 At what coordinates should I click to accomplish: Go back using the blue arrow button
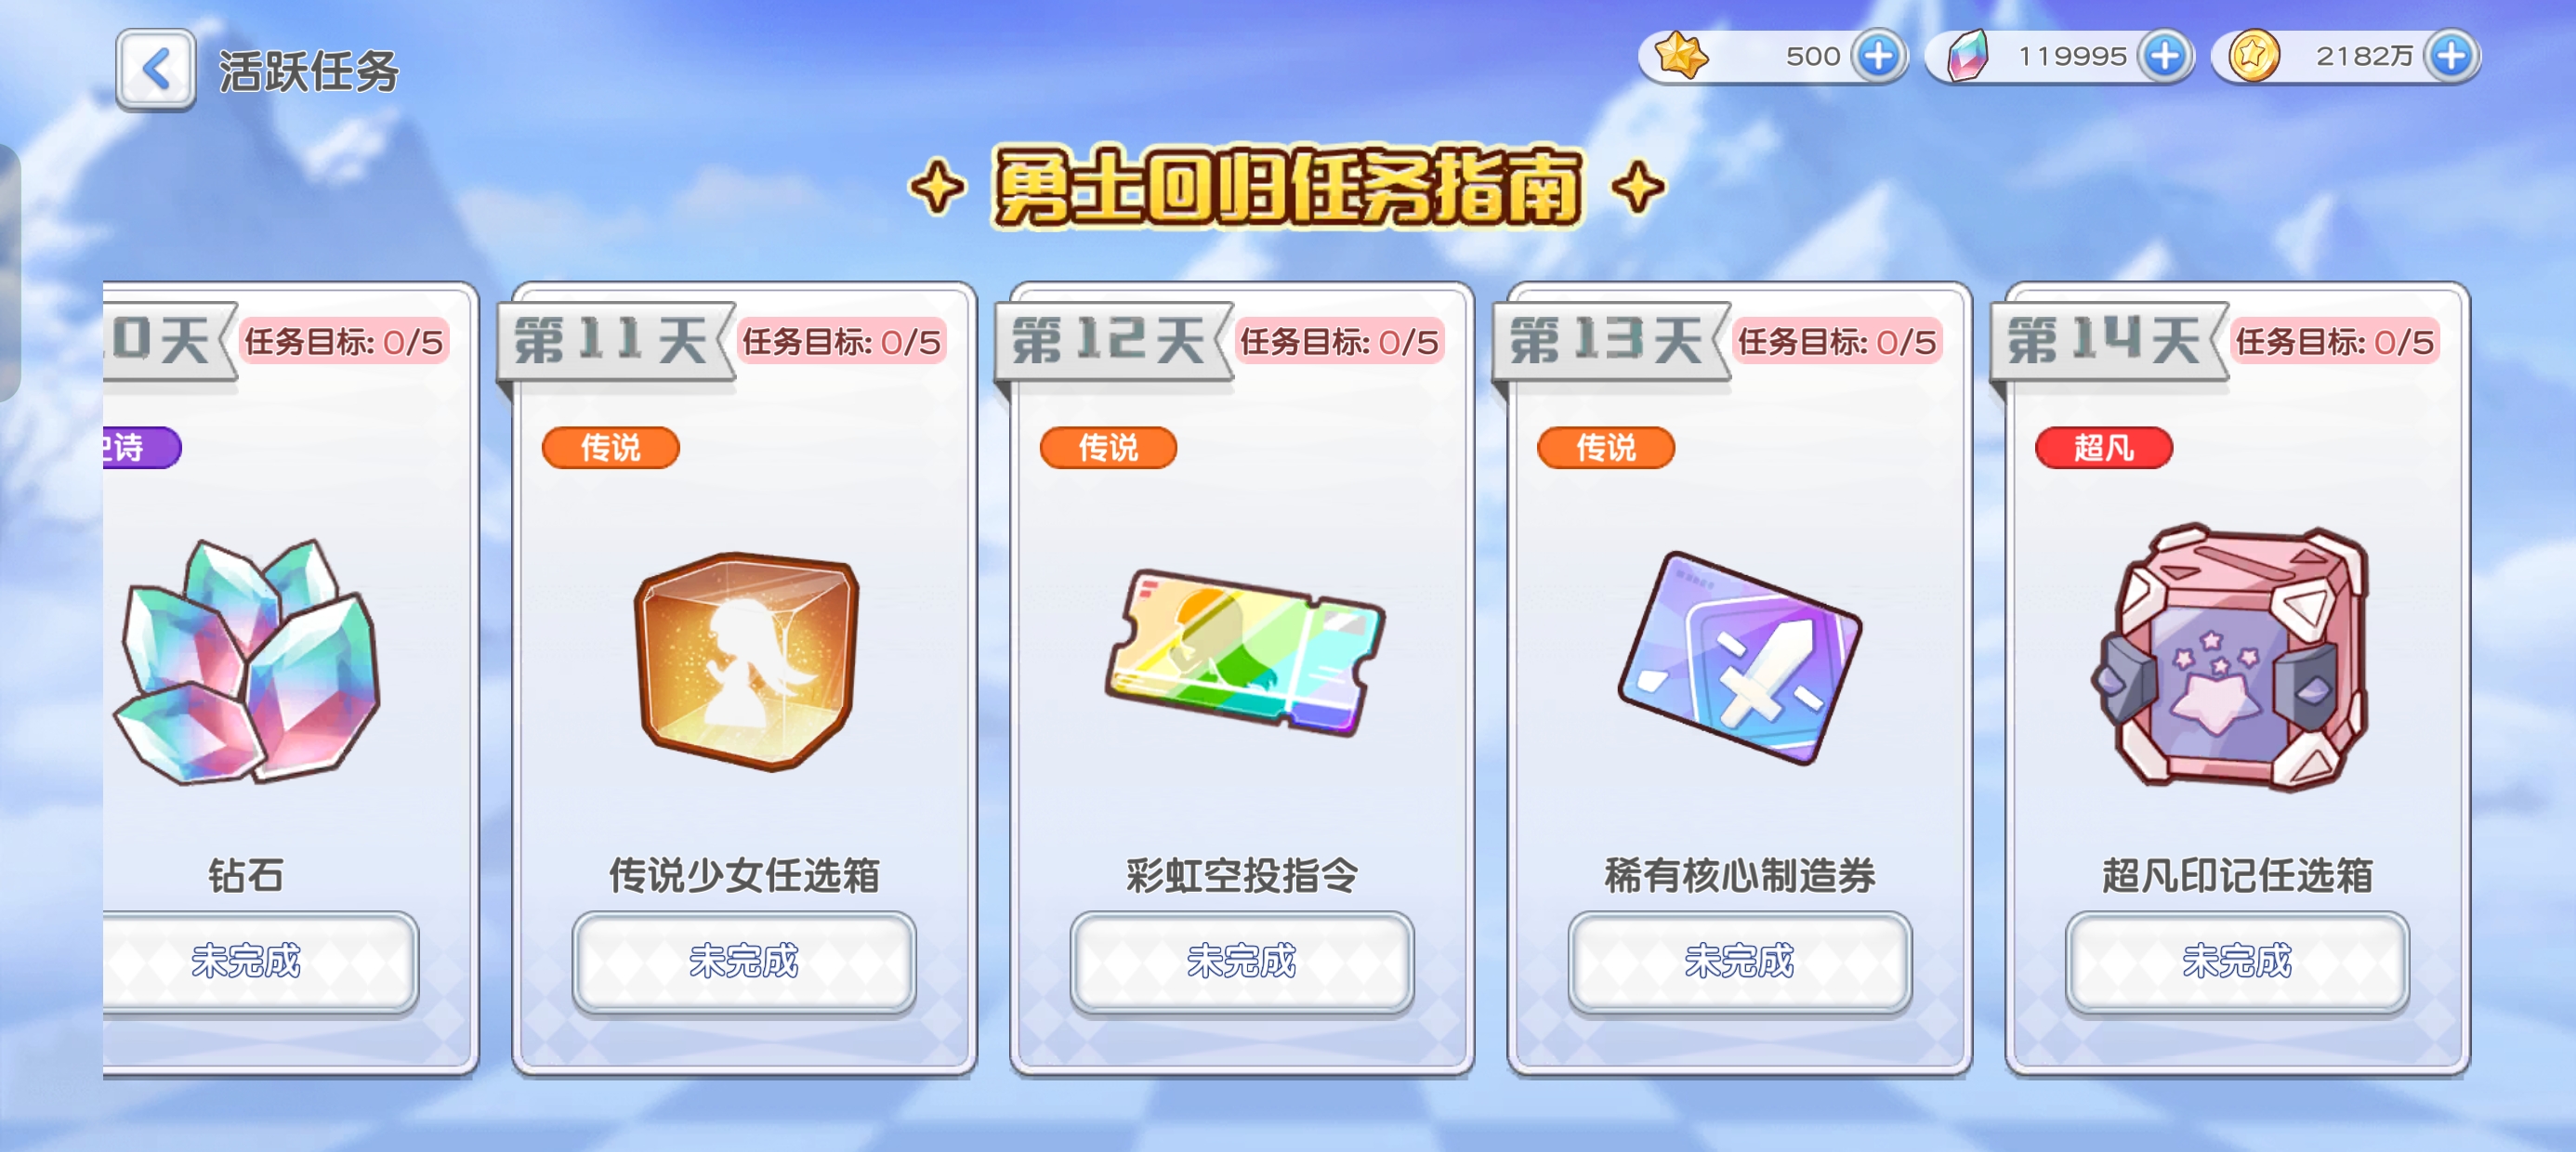pos(155,69)
